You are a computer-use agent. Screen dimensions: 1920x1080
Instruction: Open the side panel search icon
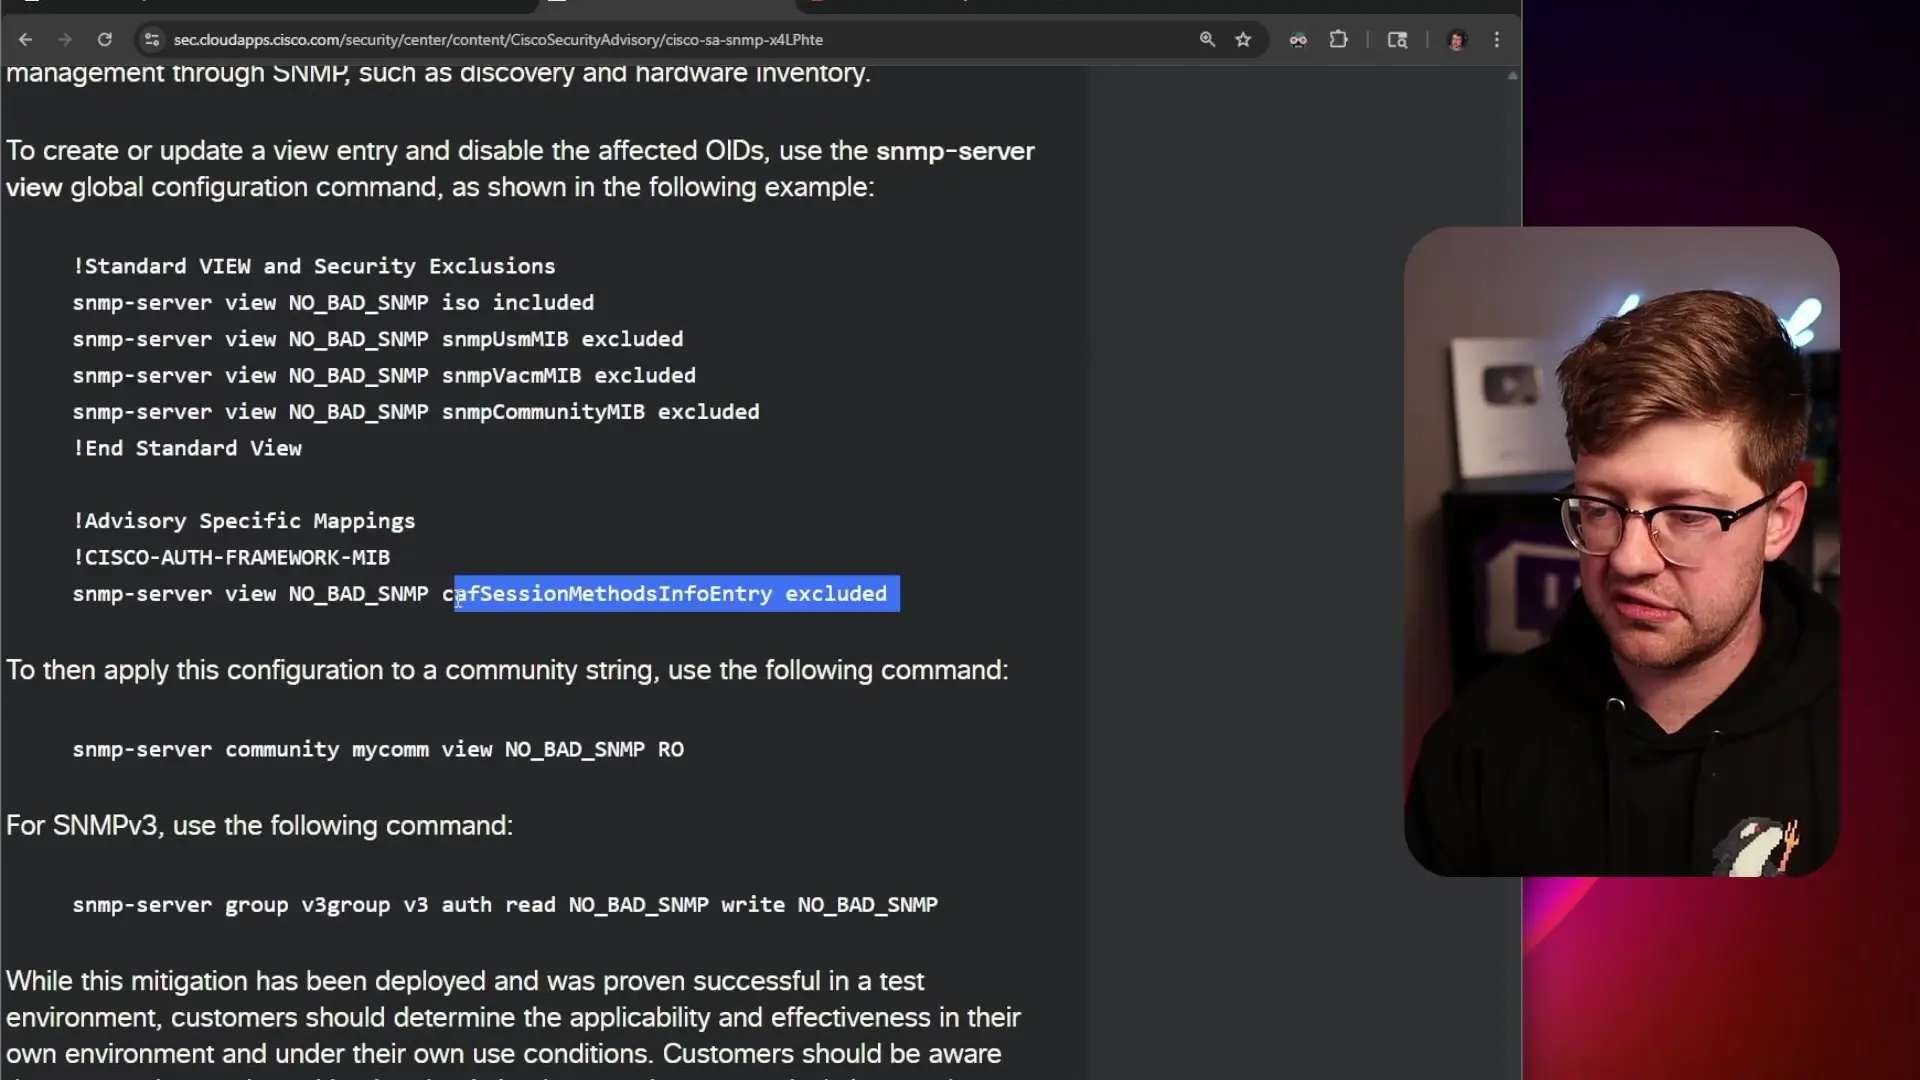pos(1396,40)
